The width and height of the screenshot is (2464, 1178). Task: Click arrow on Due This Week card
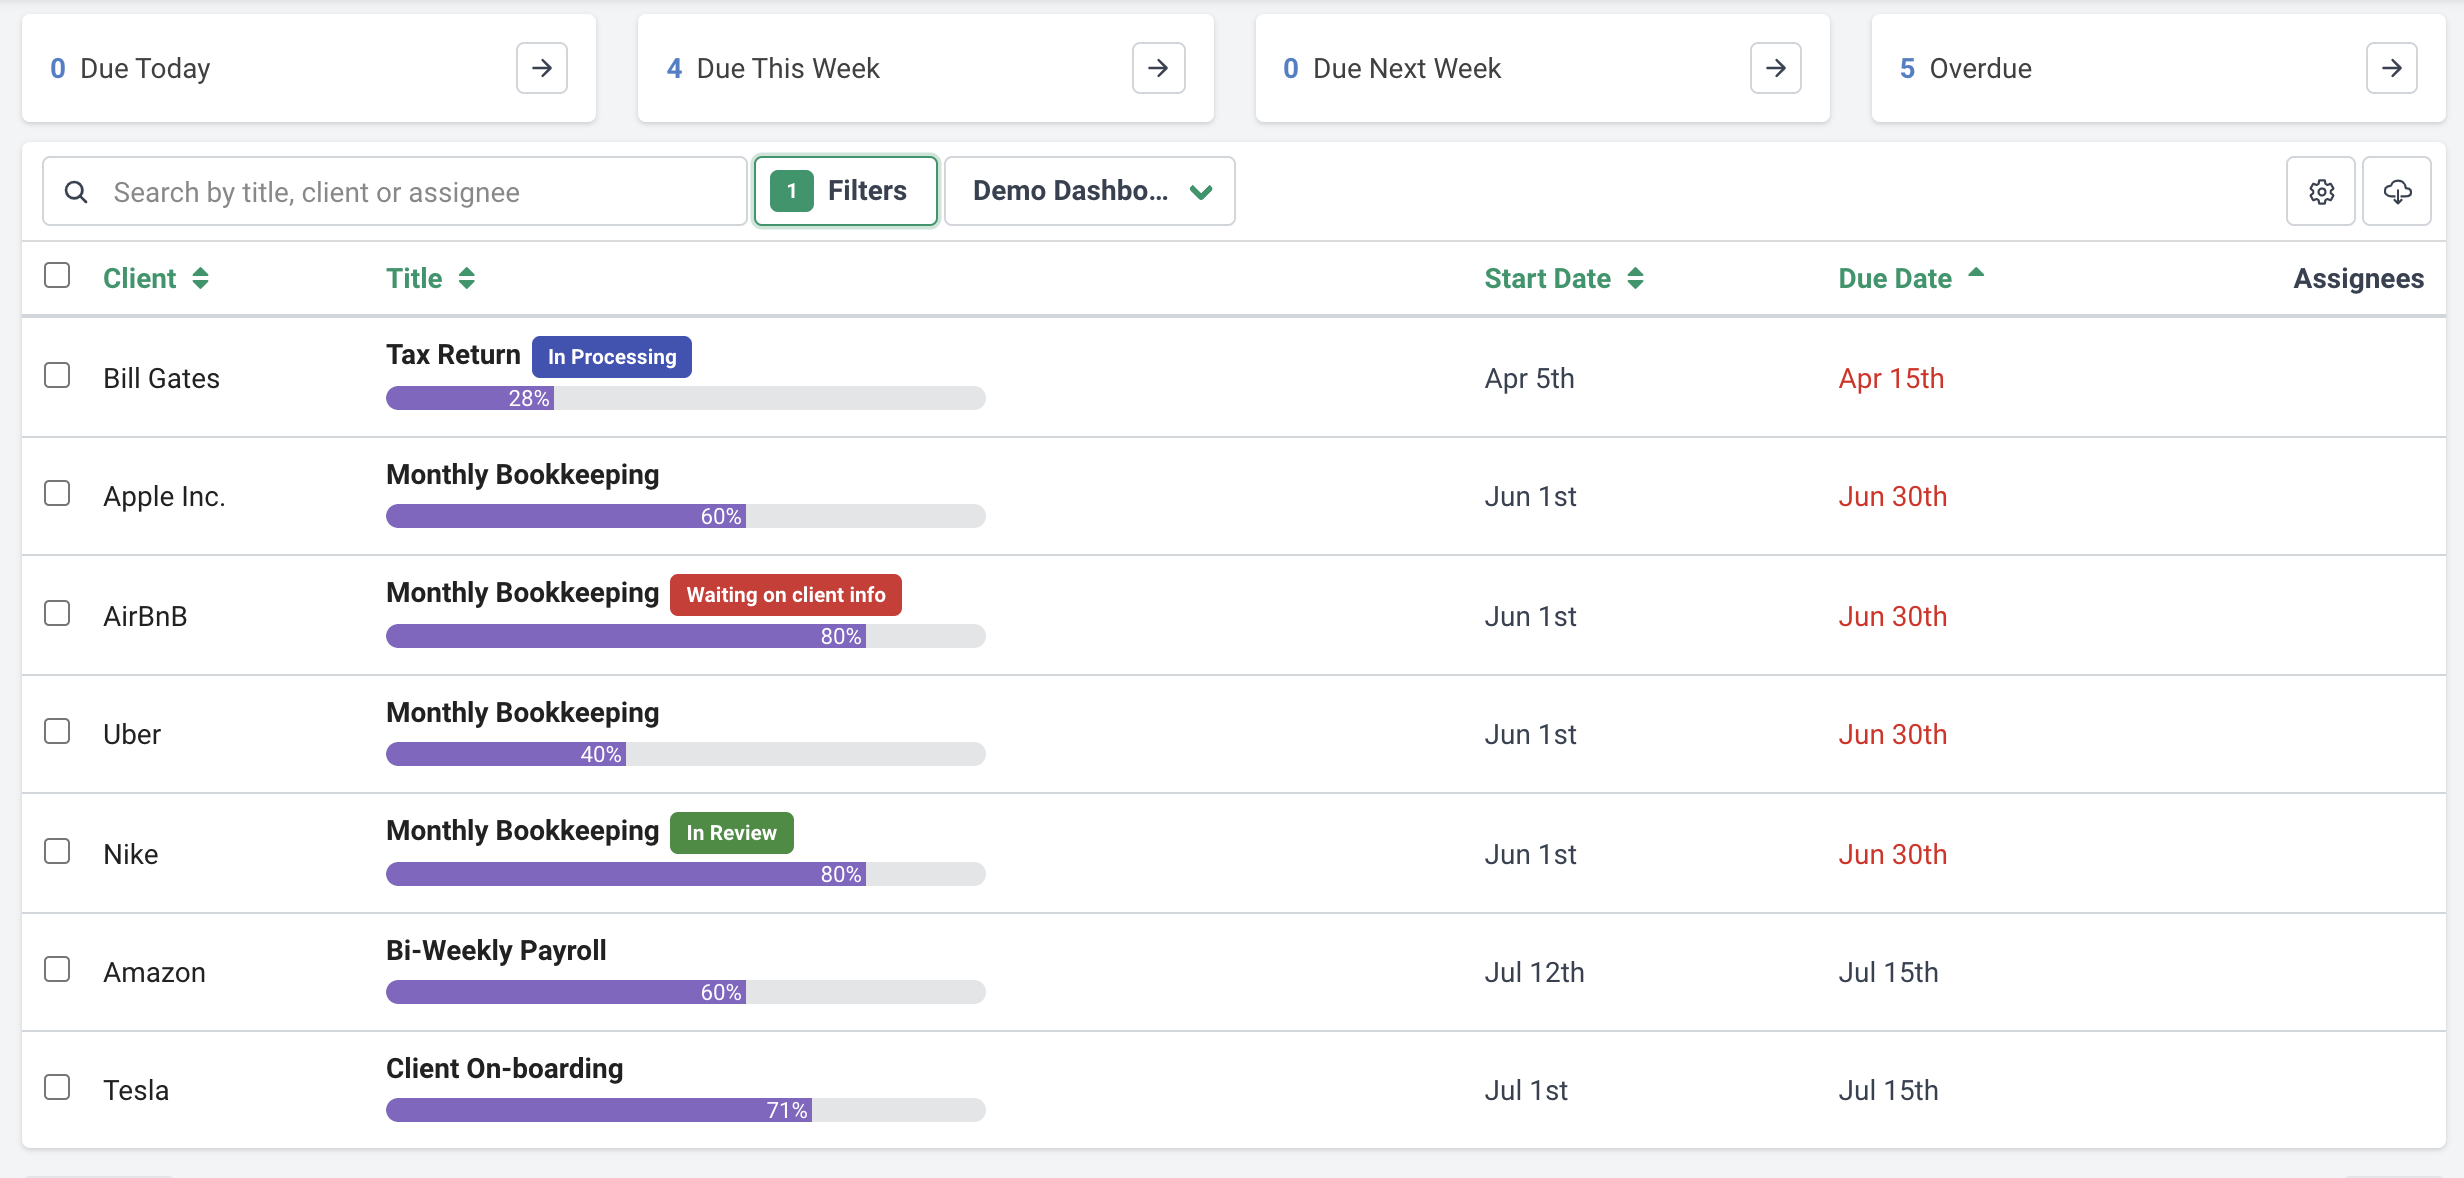tap(1158, 68)
